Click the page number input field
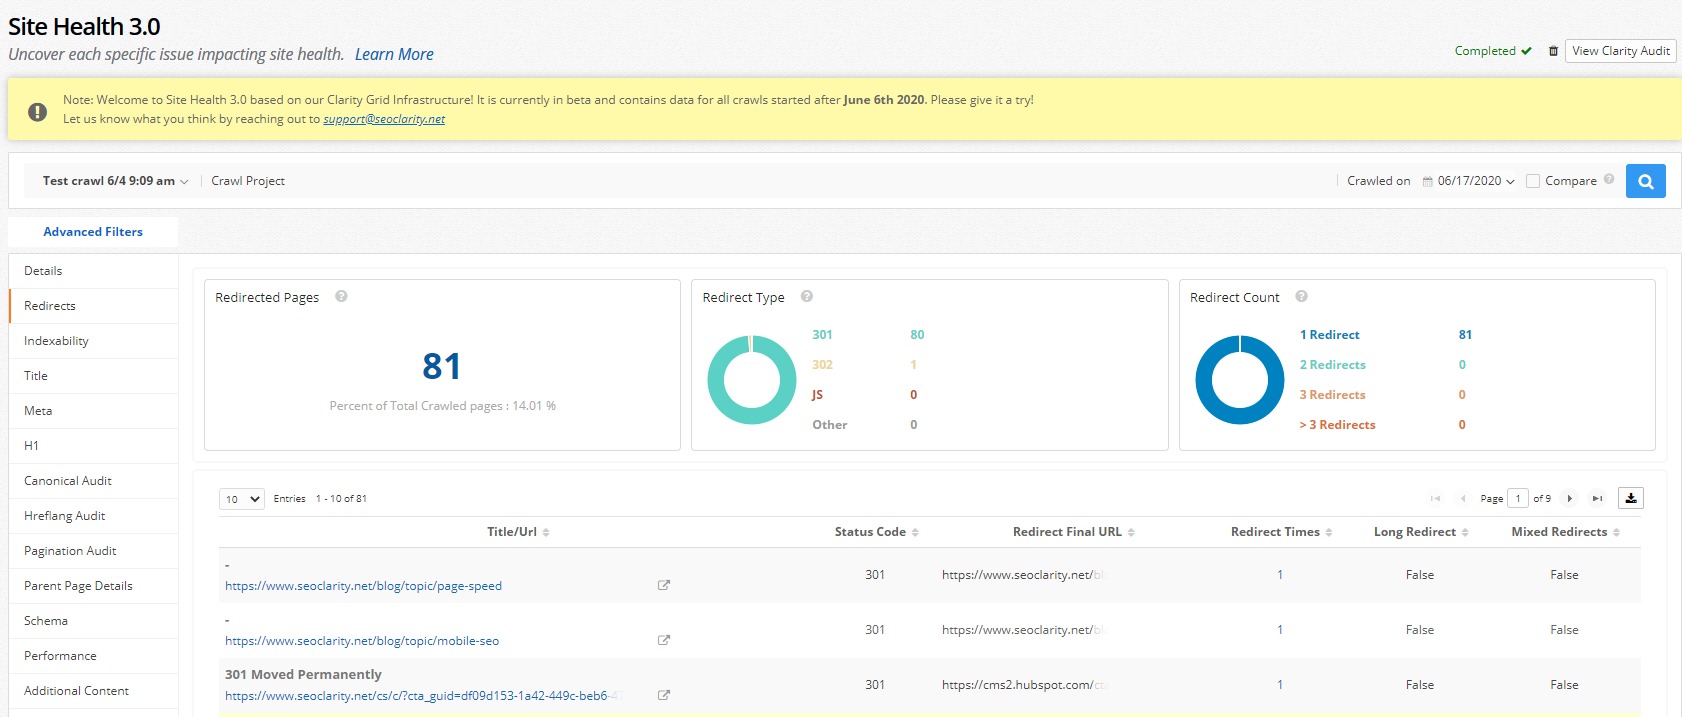The width and height of the screenshot is (1682, 717). tap(1518, 498)
